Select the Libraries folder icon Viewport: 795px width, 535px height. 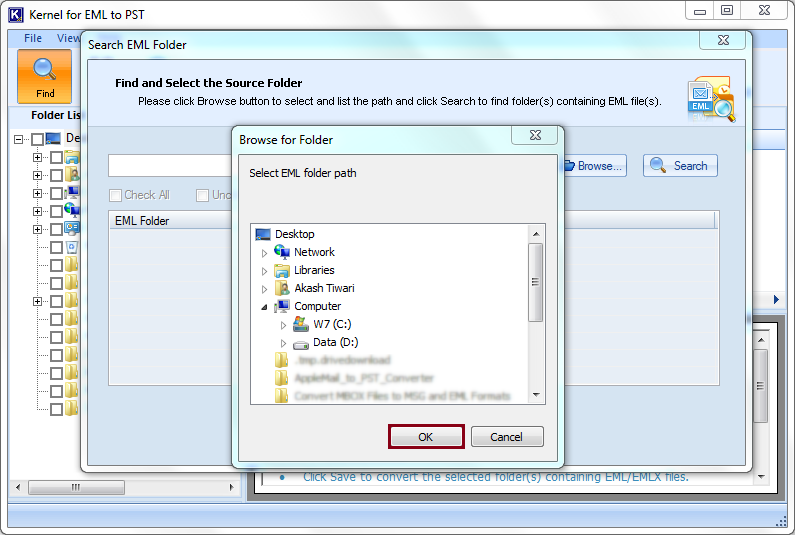pos(282,270)
